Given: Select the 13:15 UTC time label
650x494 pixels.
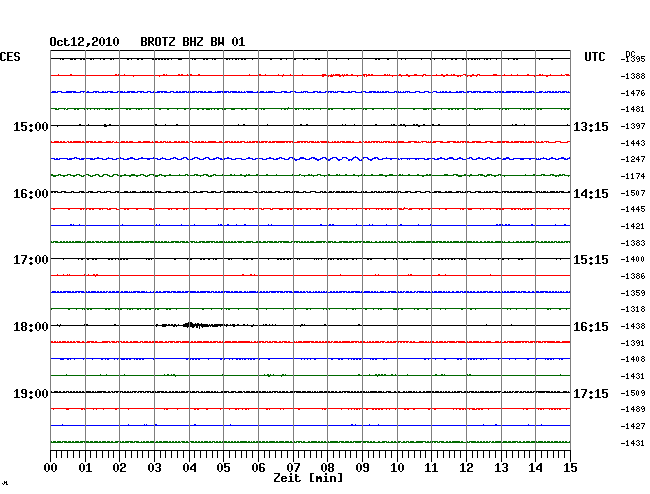Looking at the screenshot, I should pyautogui.click(x=590, y=127).
